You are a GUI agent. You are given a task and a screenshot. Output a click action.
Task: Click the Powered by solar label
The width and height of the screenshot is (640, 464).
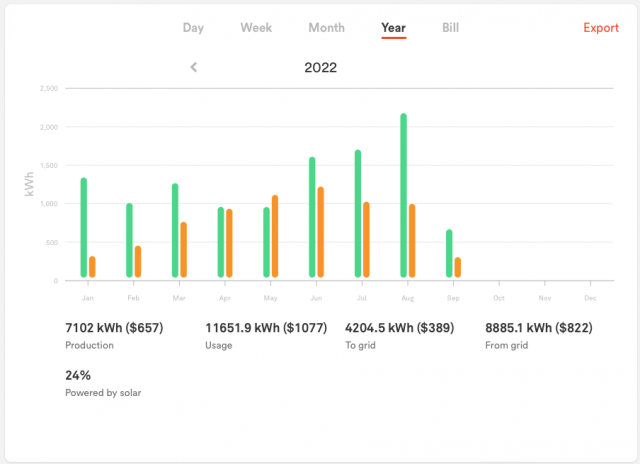[103, 393]
